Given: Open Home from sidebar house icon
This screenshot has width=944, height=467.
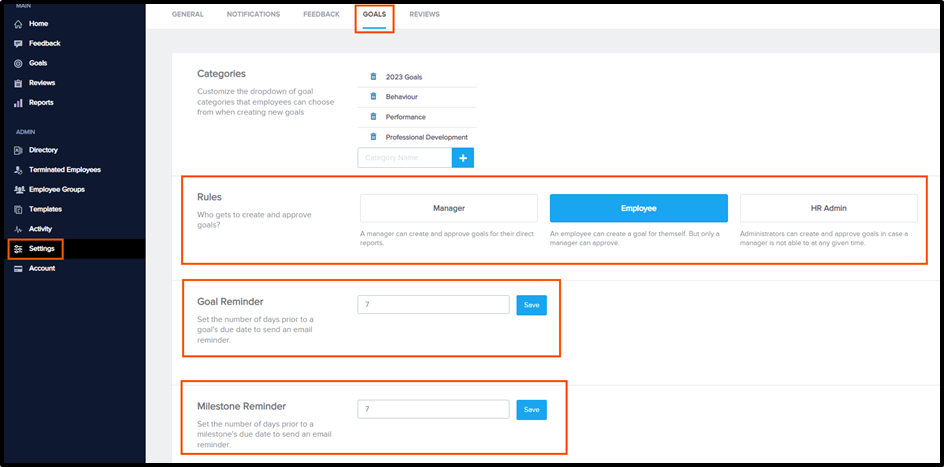Looking at the screenshot, I should (x=18, y=24).
